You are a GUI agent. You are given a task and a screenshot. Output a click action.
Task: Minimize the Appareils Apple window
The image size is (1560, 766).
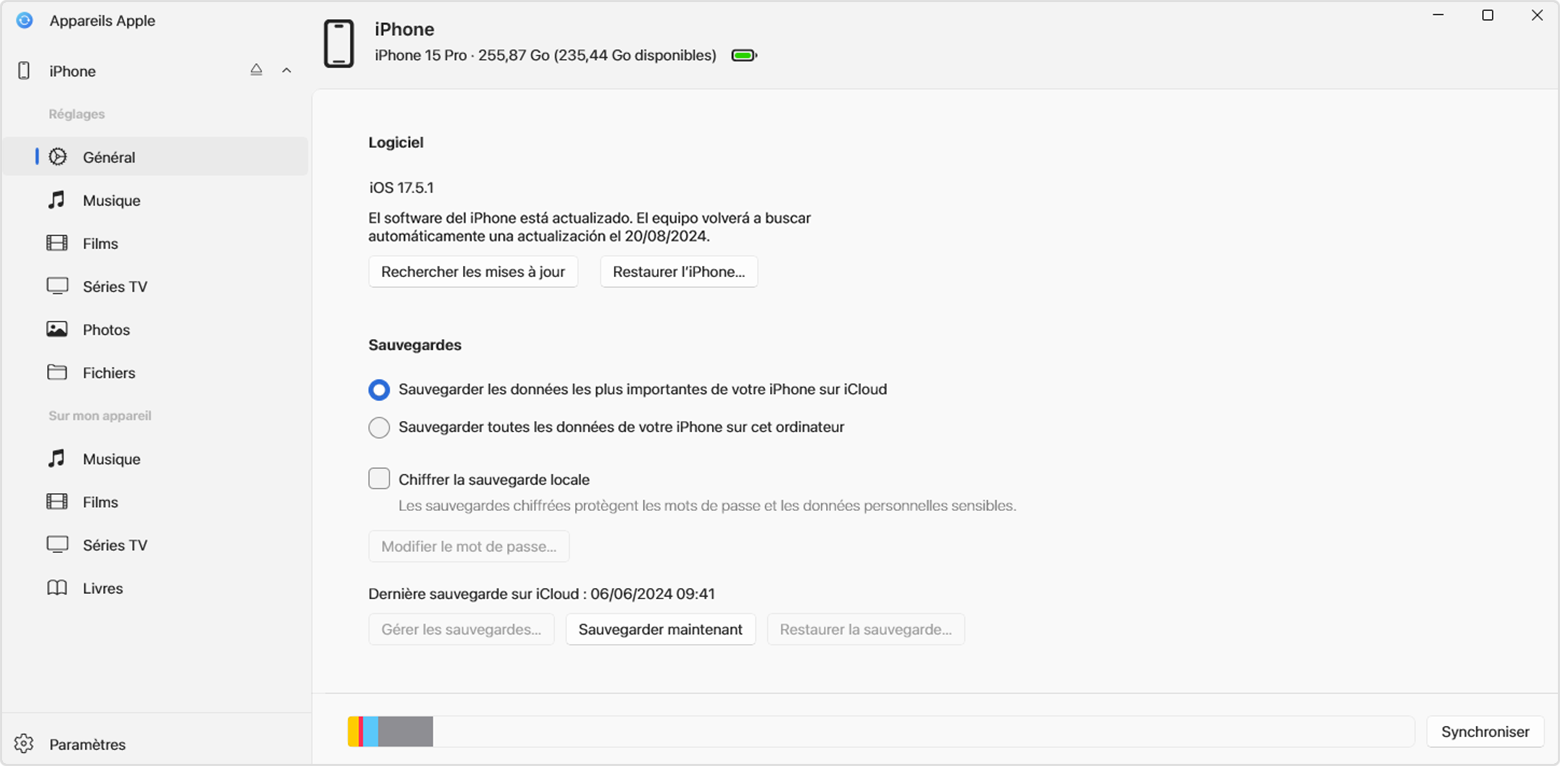(1437, 15)
